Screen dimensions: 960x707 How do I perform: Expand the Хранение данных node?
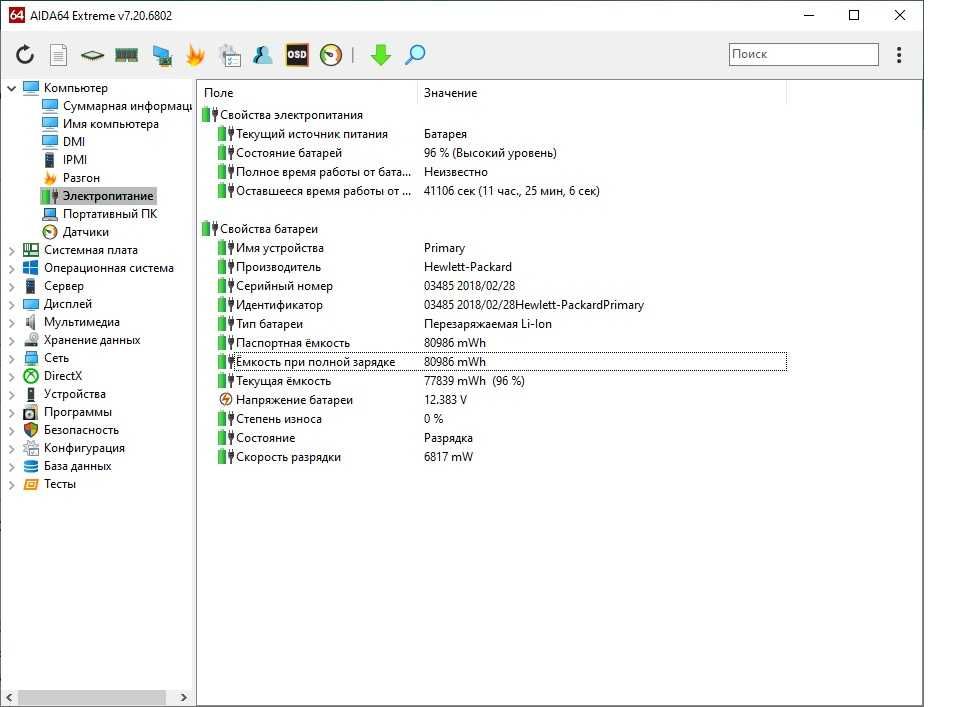tap(11, 340)
